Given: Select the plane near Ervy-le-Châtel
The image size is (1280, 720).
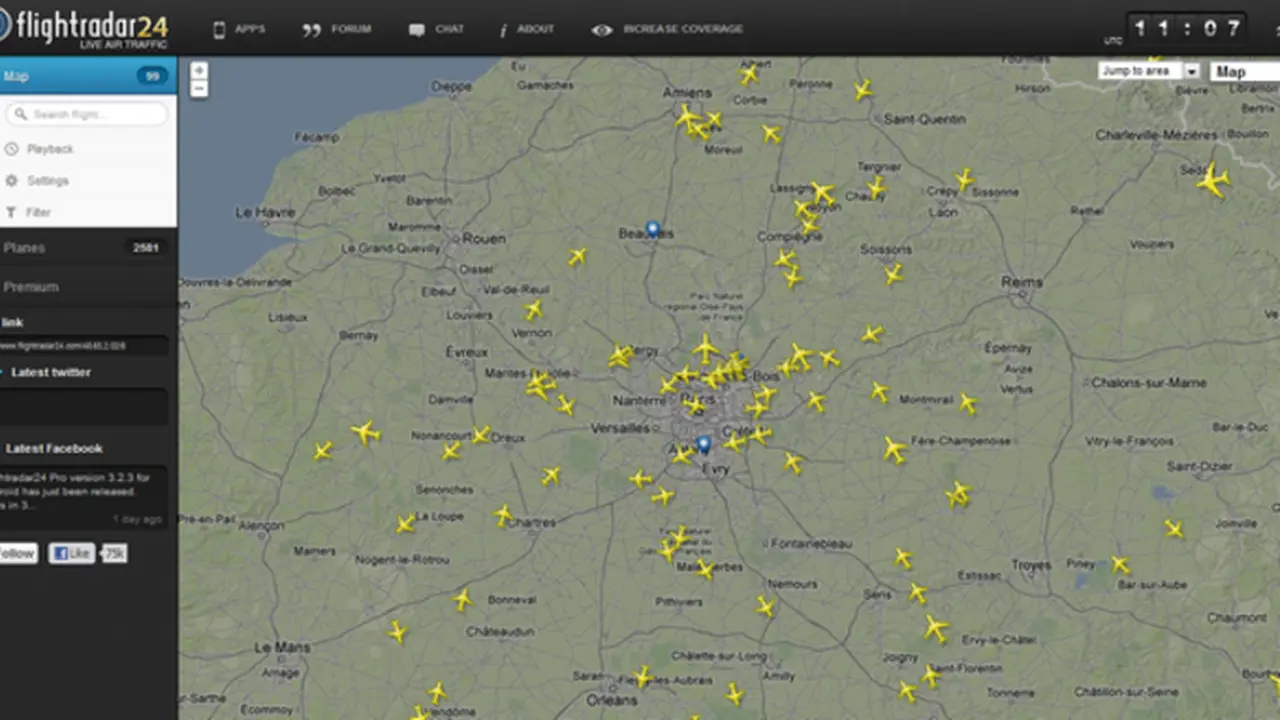Looking at the screenshot, I should coord(936,628).
